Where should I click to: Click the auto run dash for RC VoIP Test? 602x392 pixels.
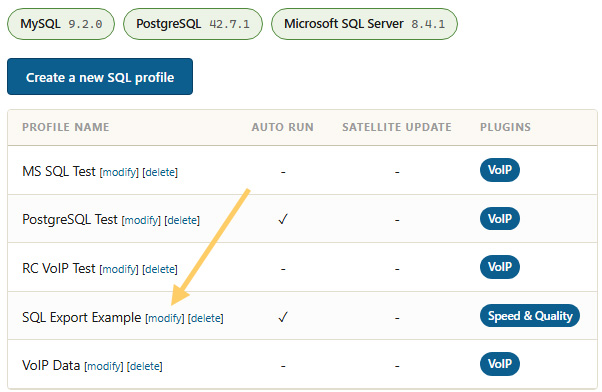(x=283, y=270)
